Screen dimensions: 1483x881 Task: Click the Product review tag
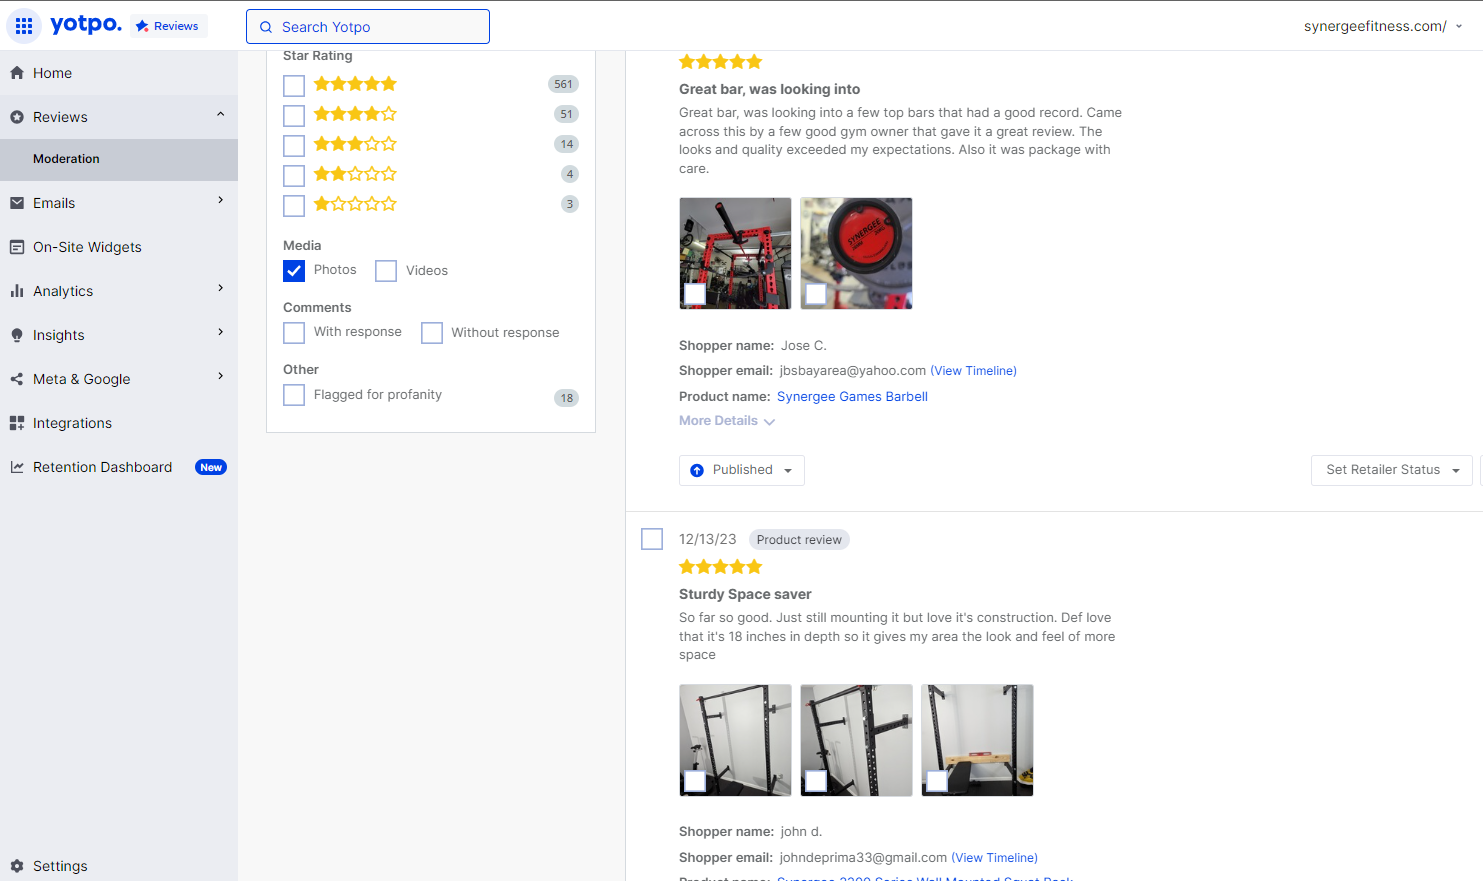pos(799,540)
